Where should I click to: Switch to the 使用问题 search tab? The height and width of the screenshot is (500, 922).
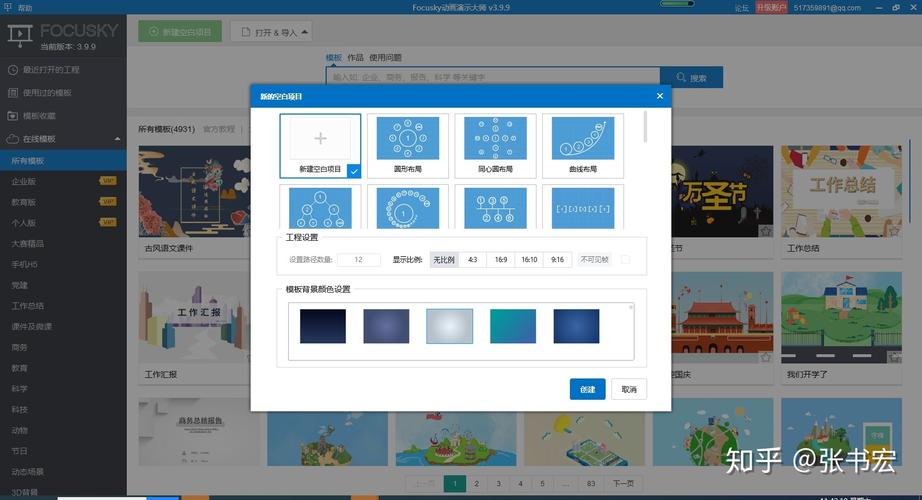pos(385,58)
